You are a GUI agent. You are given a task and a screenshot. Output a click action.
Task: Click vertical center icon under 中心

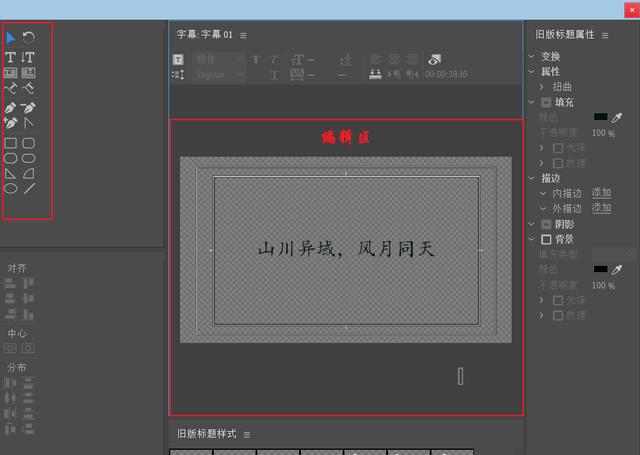coord(10,348)
